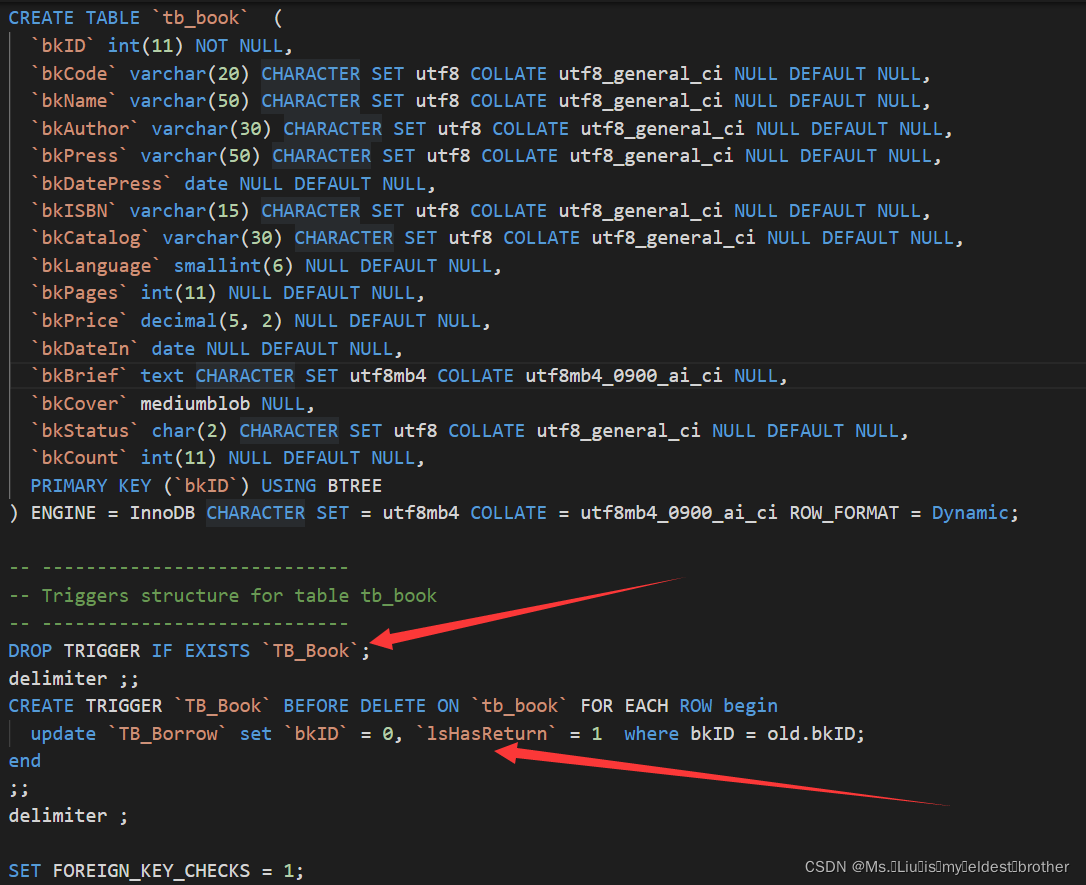
Task: Click FOR EACH text in trigger
Action: (624, 706)
